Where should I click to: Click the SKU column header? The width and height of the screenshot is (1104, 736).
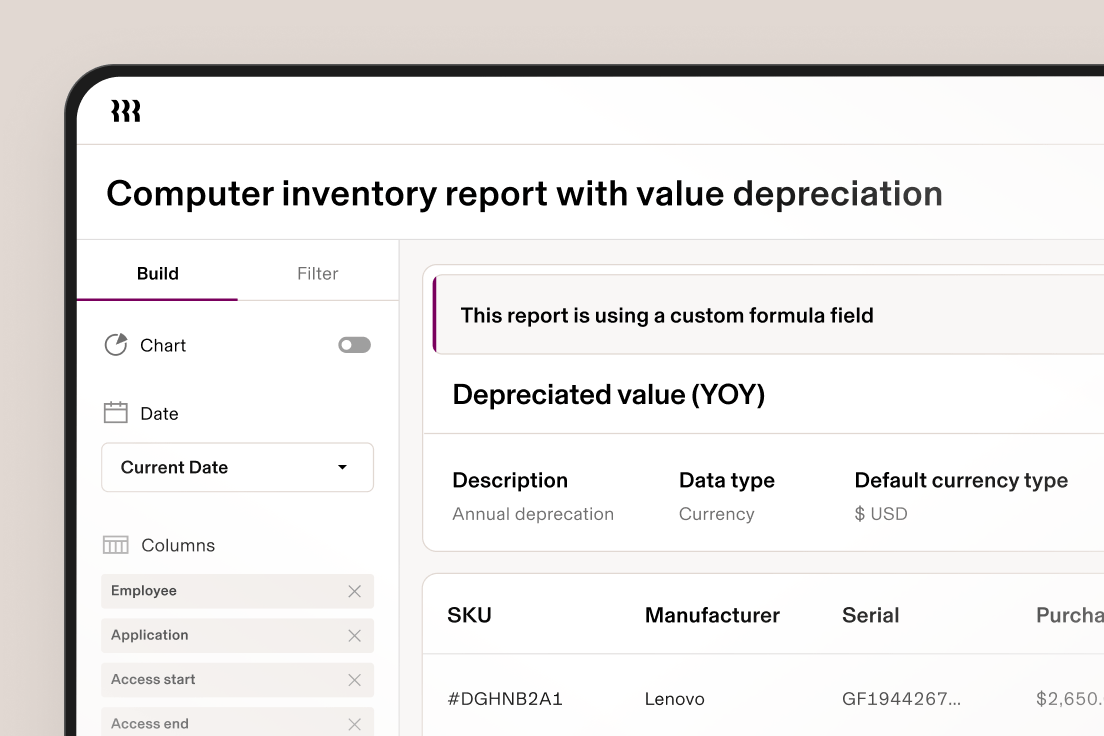(x=469, y=615)
